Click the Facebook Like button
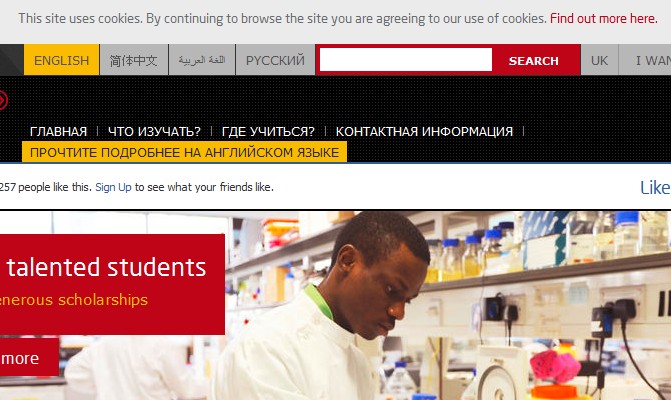 pos(655,187)
